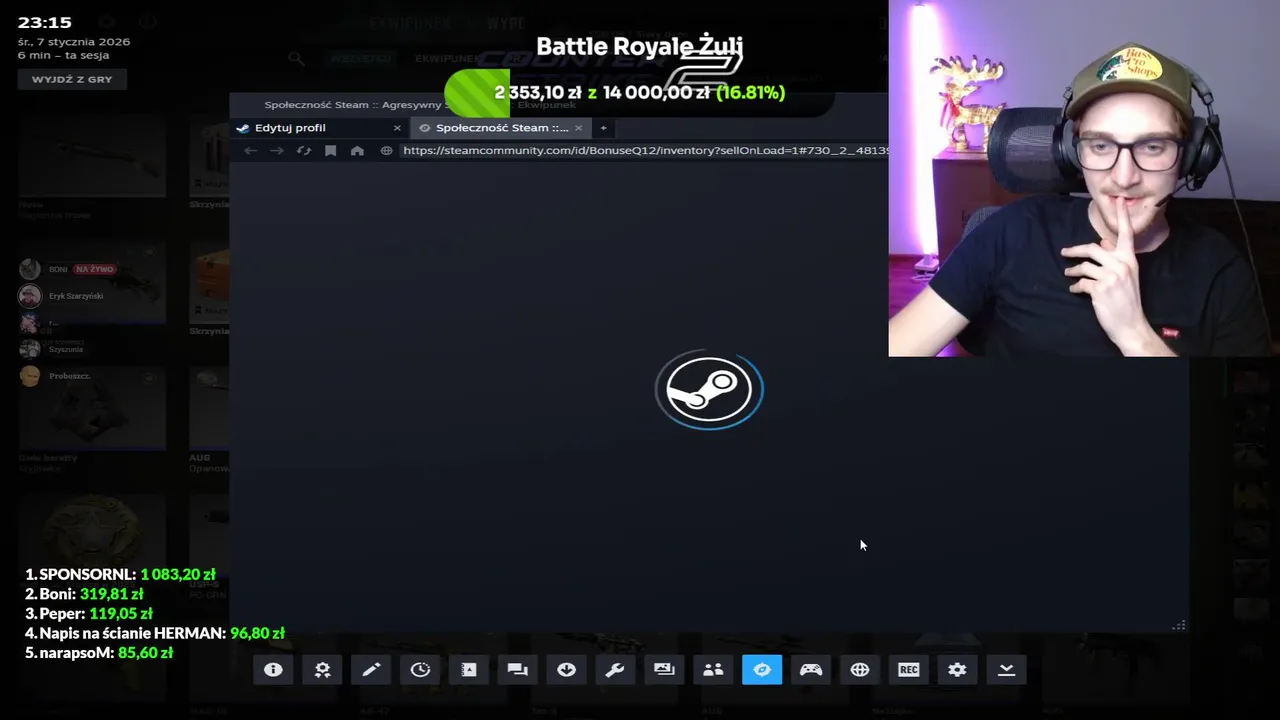Start game recording with REC button
The height and width of the screenshot is (720, 1280).
908,670
